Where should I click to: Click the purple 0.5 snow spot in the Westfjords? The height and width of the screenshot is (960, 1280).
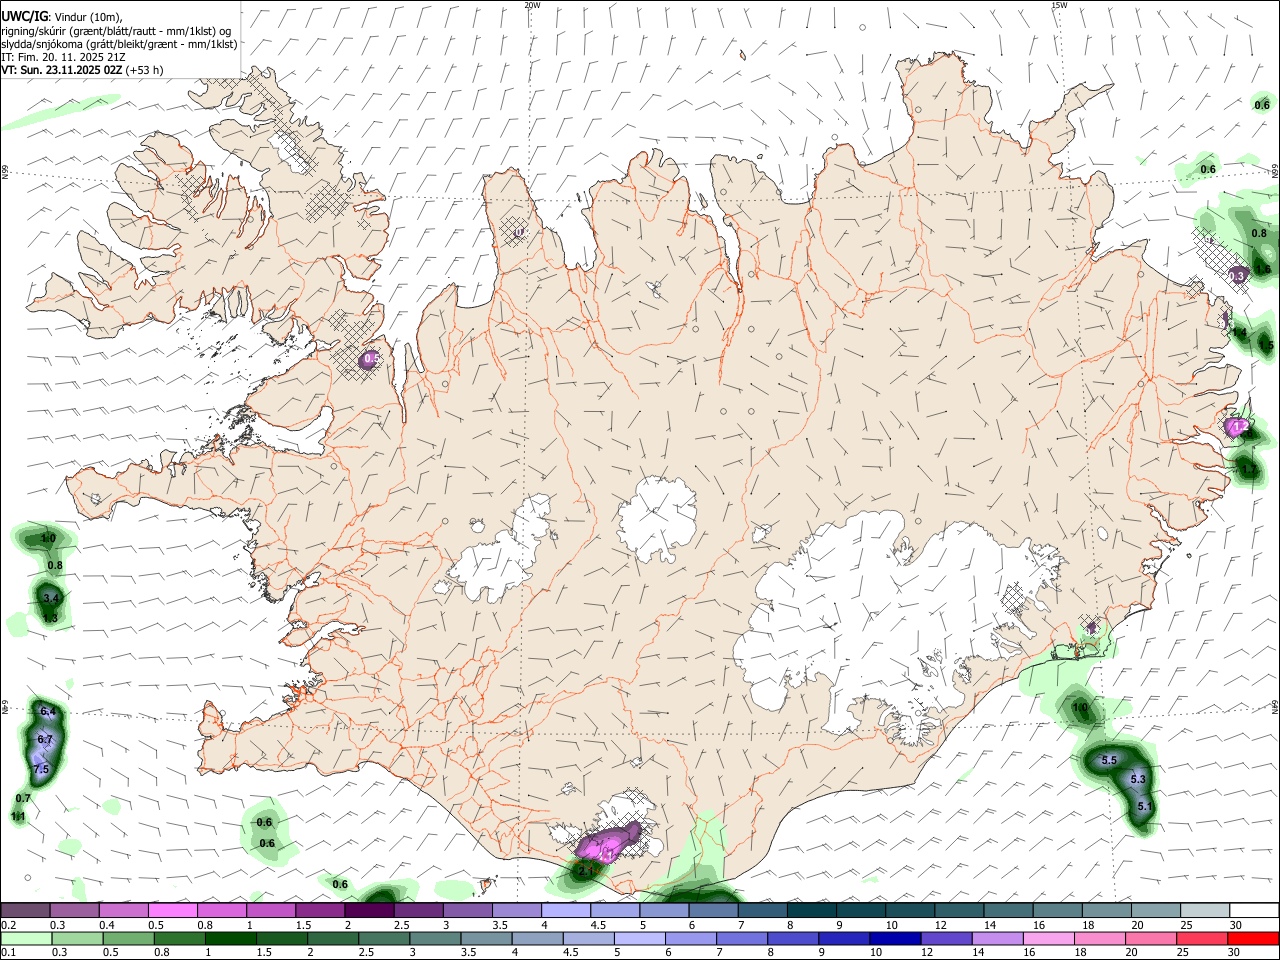[371, 358]
